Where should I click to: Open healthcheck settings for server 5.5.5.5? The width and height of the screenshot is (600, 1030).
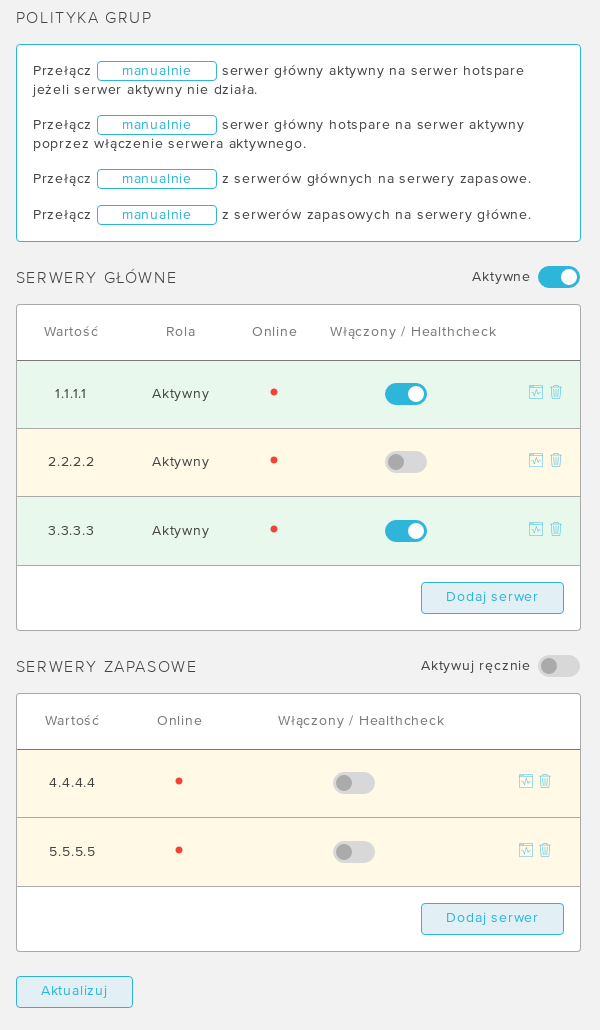pyautogui.click(x=526, y=850)
